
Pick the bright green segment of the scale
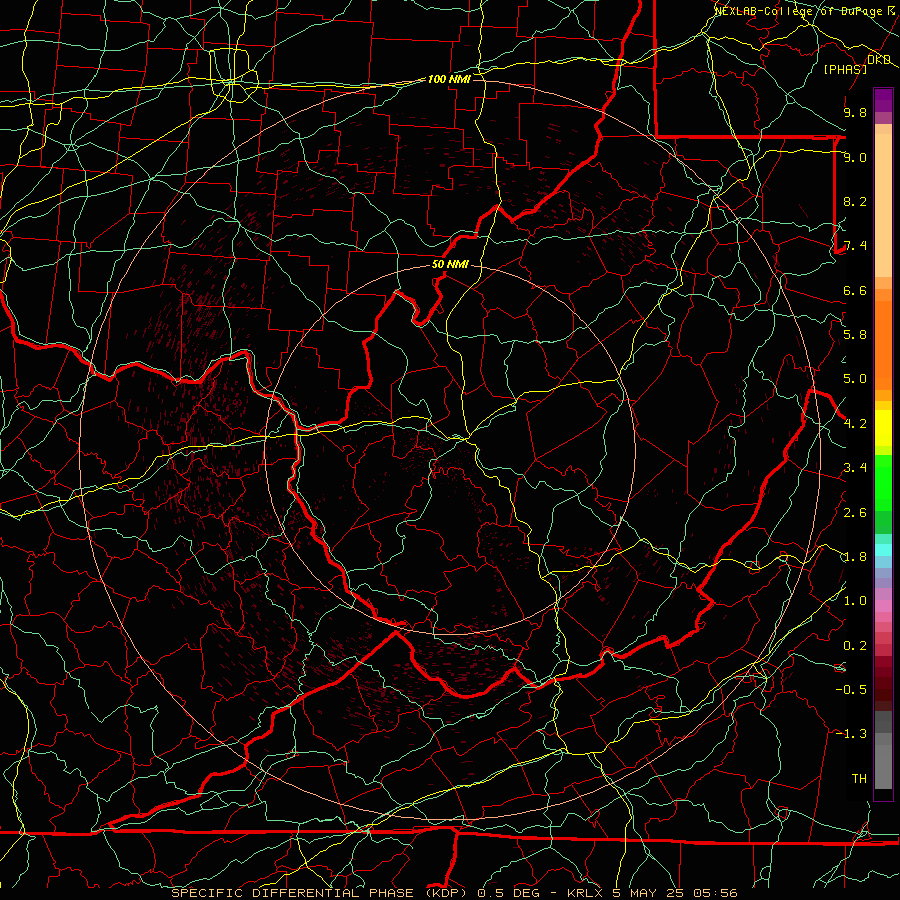(x=883, y=482)
